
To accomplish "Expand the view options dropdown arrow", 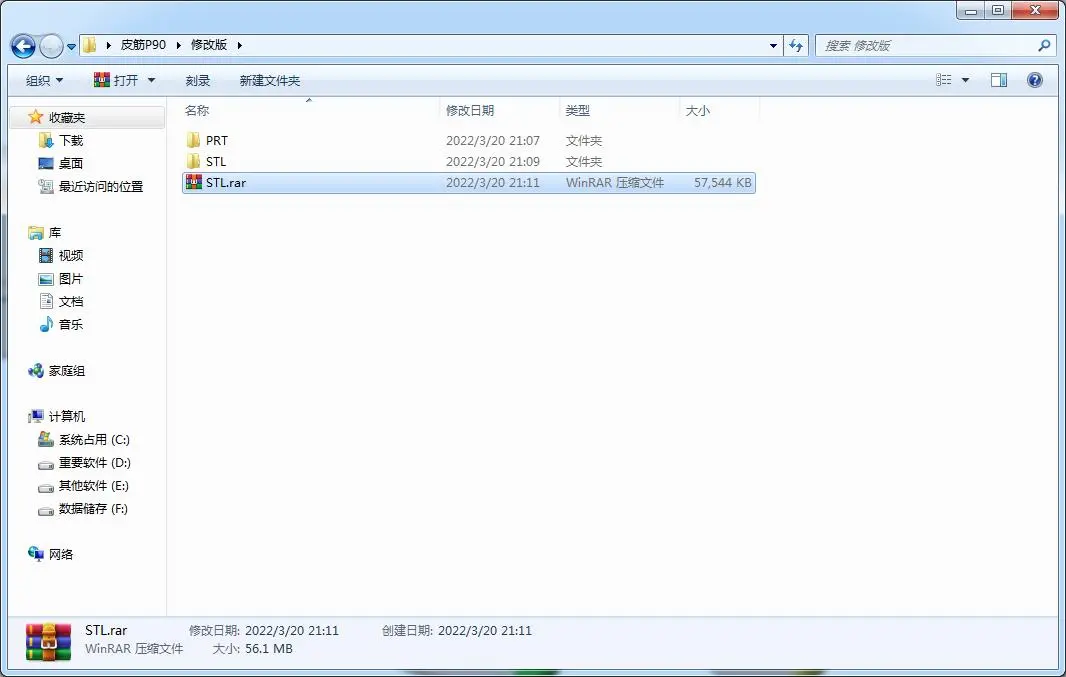I will coord(965,80).
